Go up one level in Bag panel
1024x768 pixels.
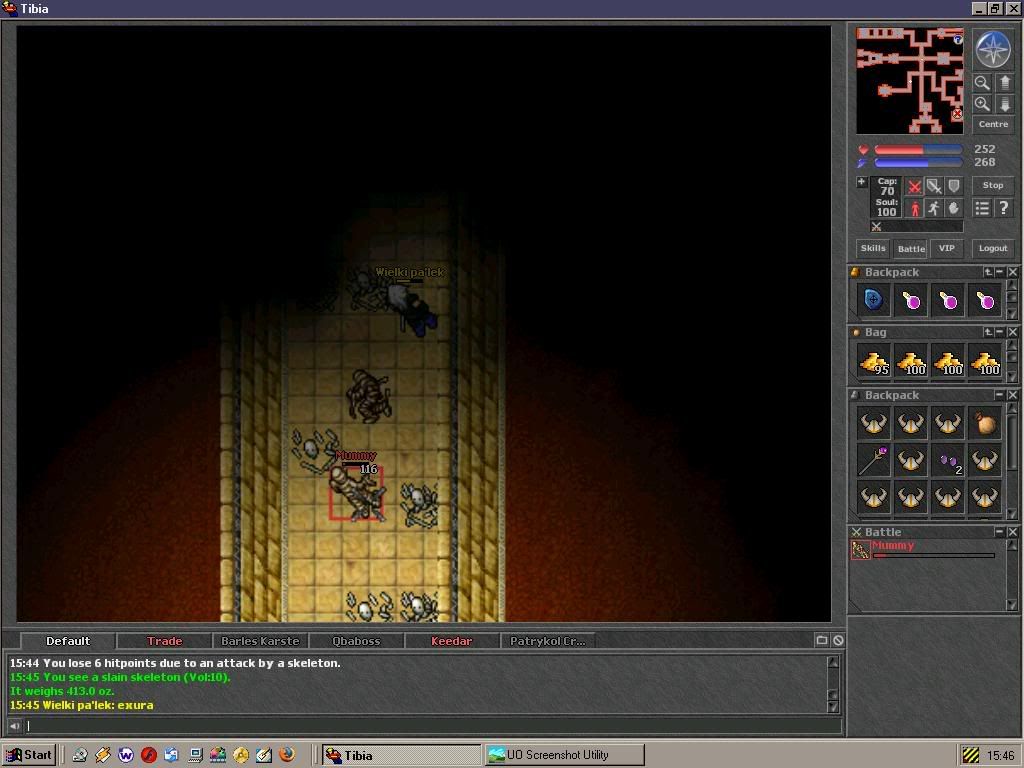pyautogui.click(x=988, y=332)
